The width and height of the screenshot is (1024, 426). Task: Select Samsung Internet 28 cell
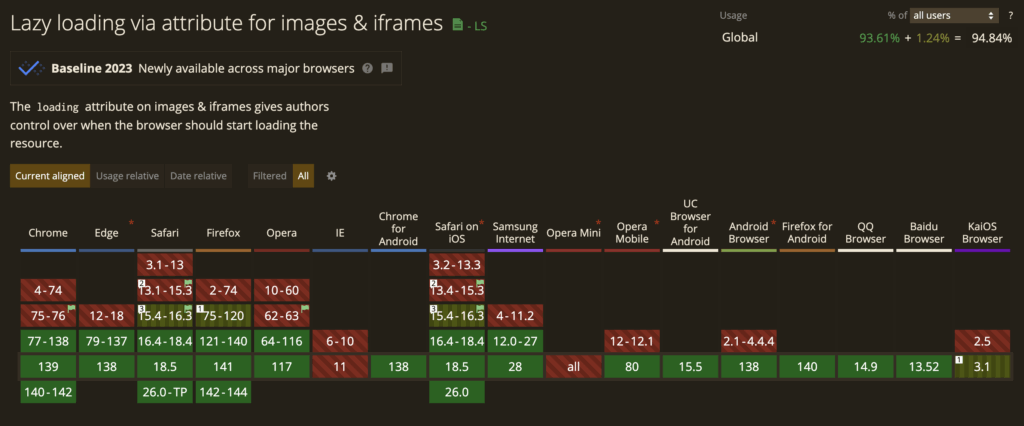pyautogui.click(x=515, y=367)
